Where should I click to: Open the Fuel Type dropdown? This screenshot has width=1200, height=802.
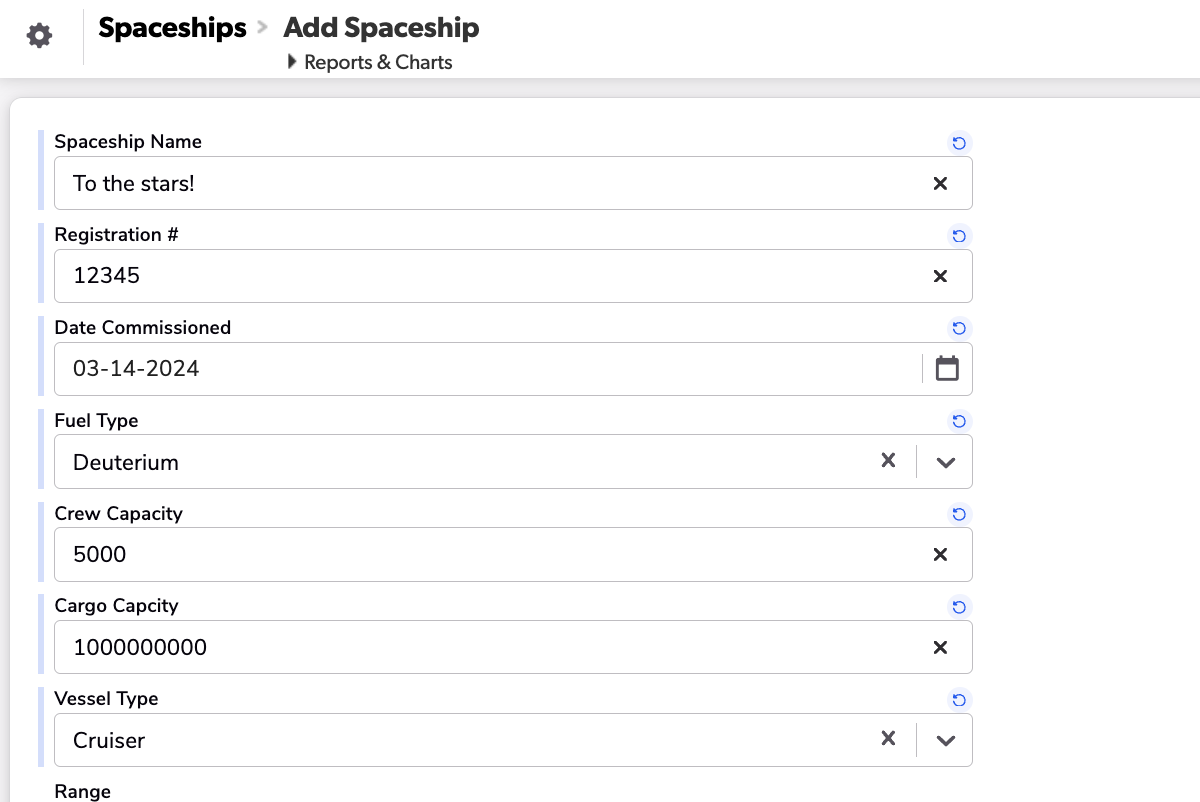pos(944,461)
